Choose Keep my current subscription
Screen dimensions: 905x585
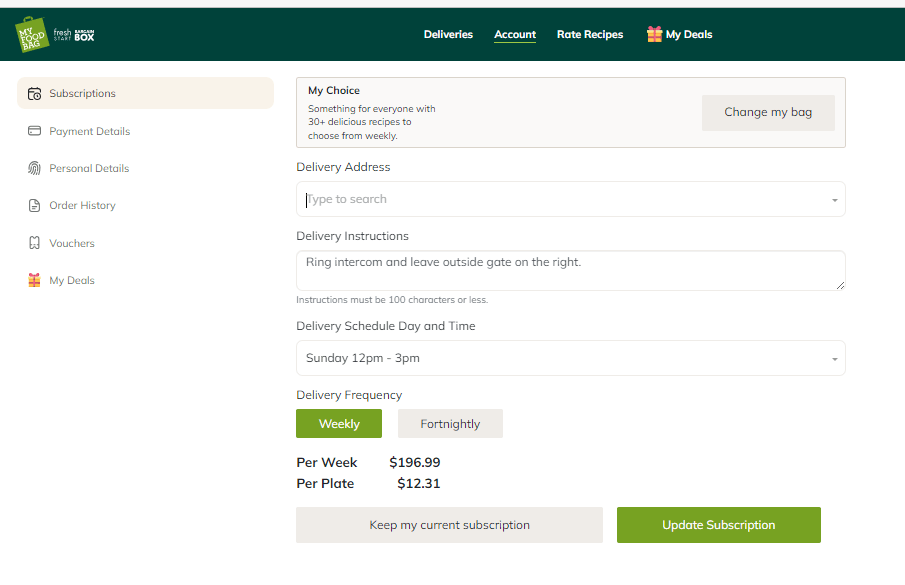tap(448, 524)
